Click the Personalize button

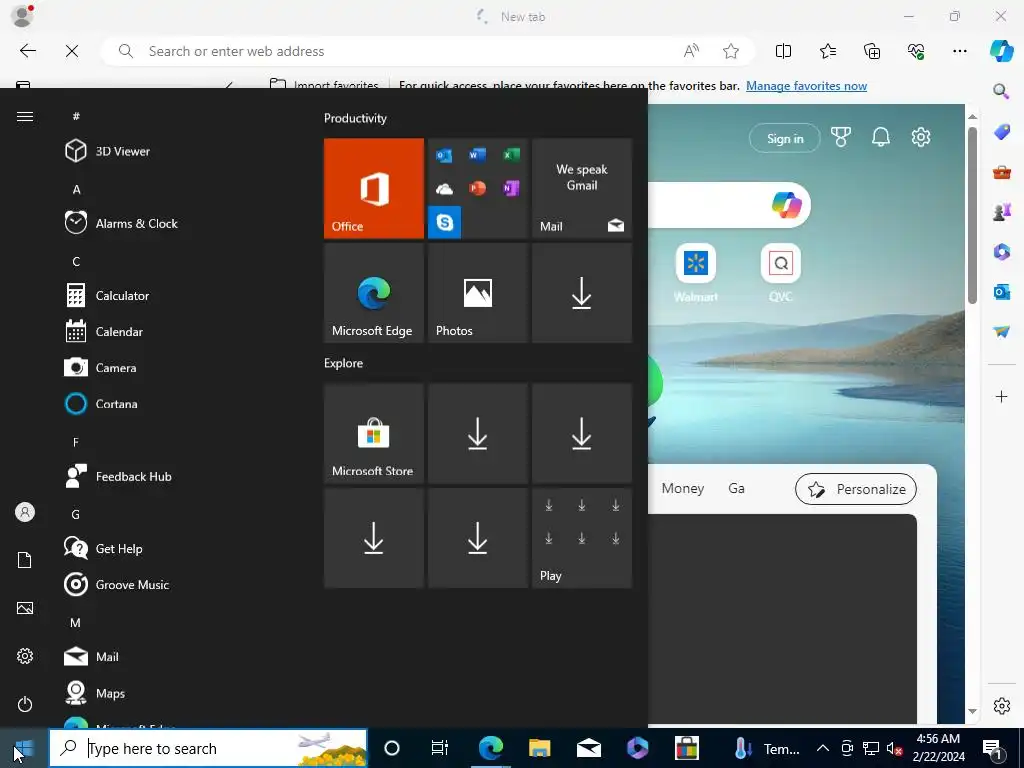(x=856, y=489)
